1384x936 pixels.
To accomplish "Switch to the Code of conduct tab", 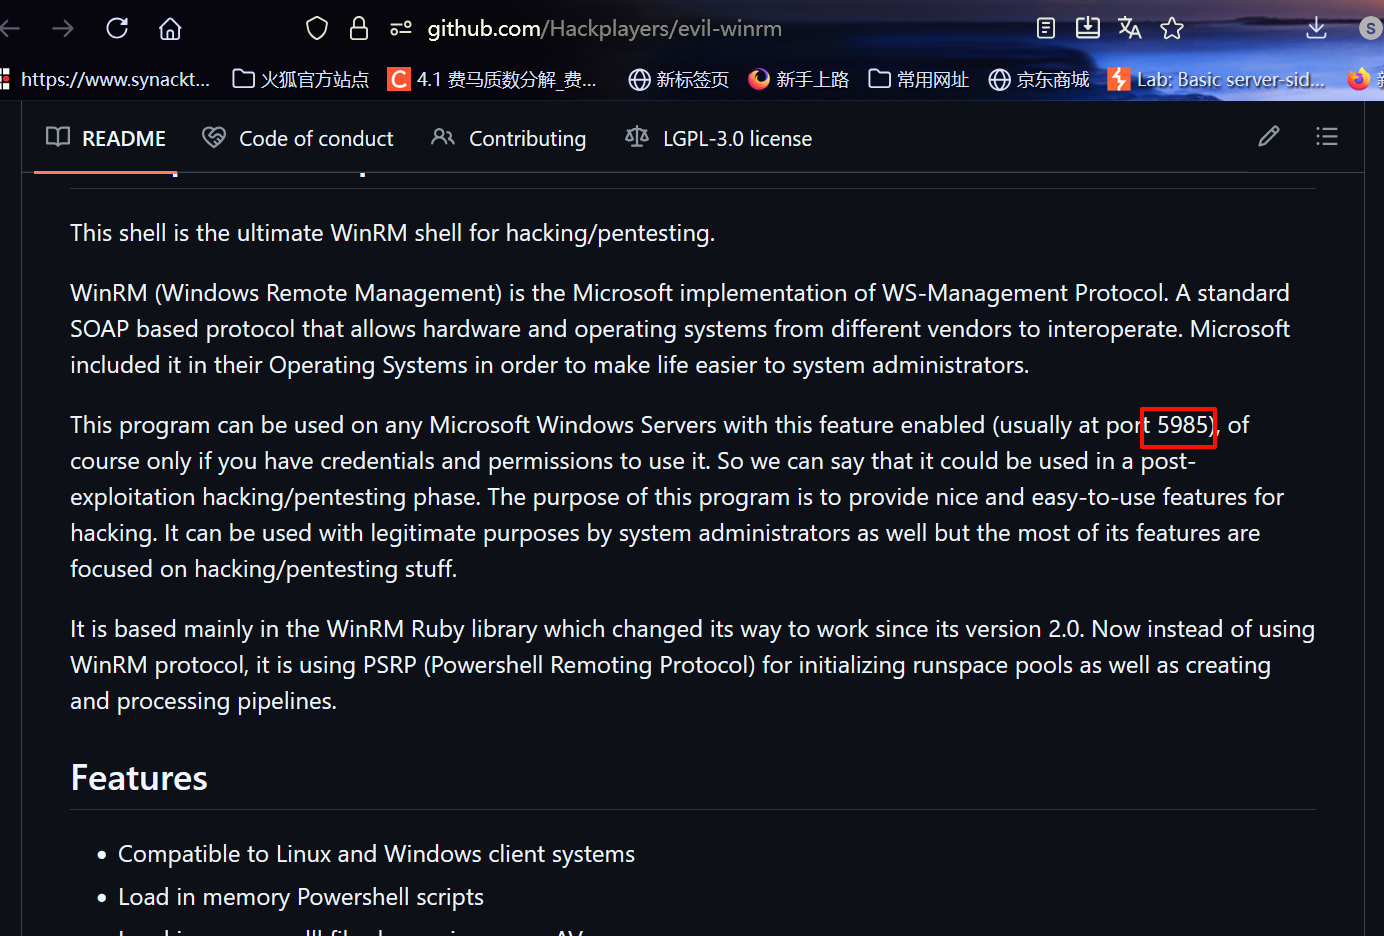I will (x=298, y=138).
